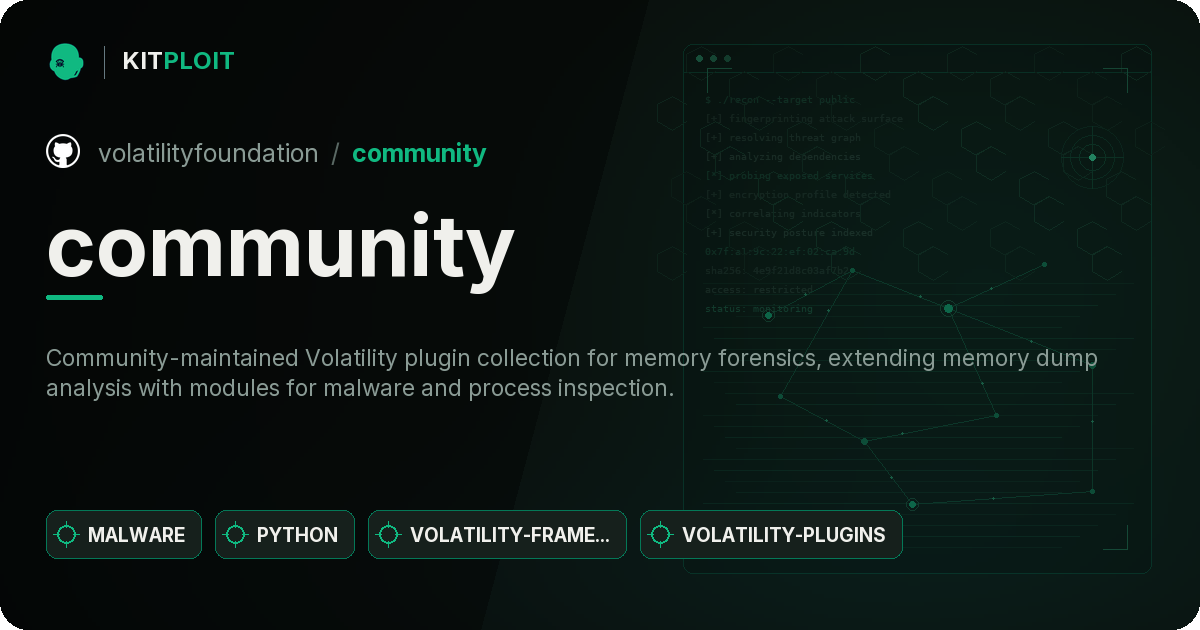Select the PYTHON tag
This screenshot has width=1200, height=630.
coord(285,535)
